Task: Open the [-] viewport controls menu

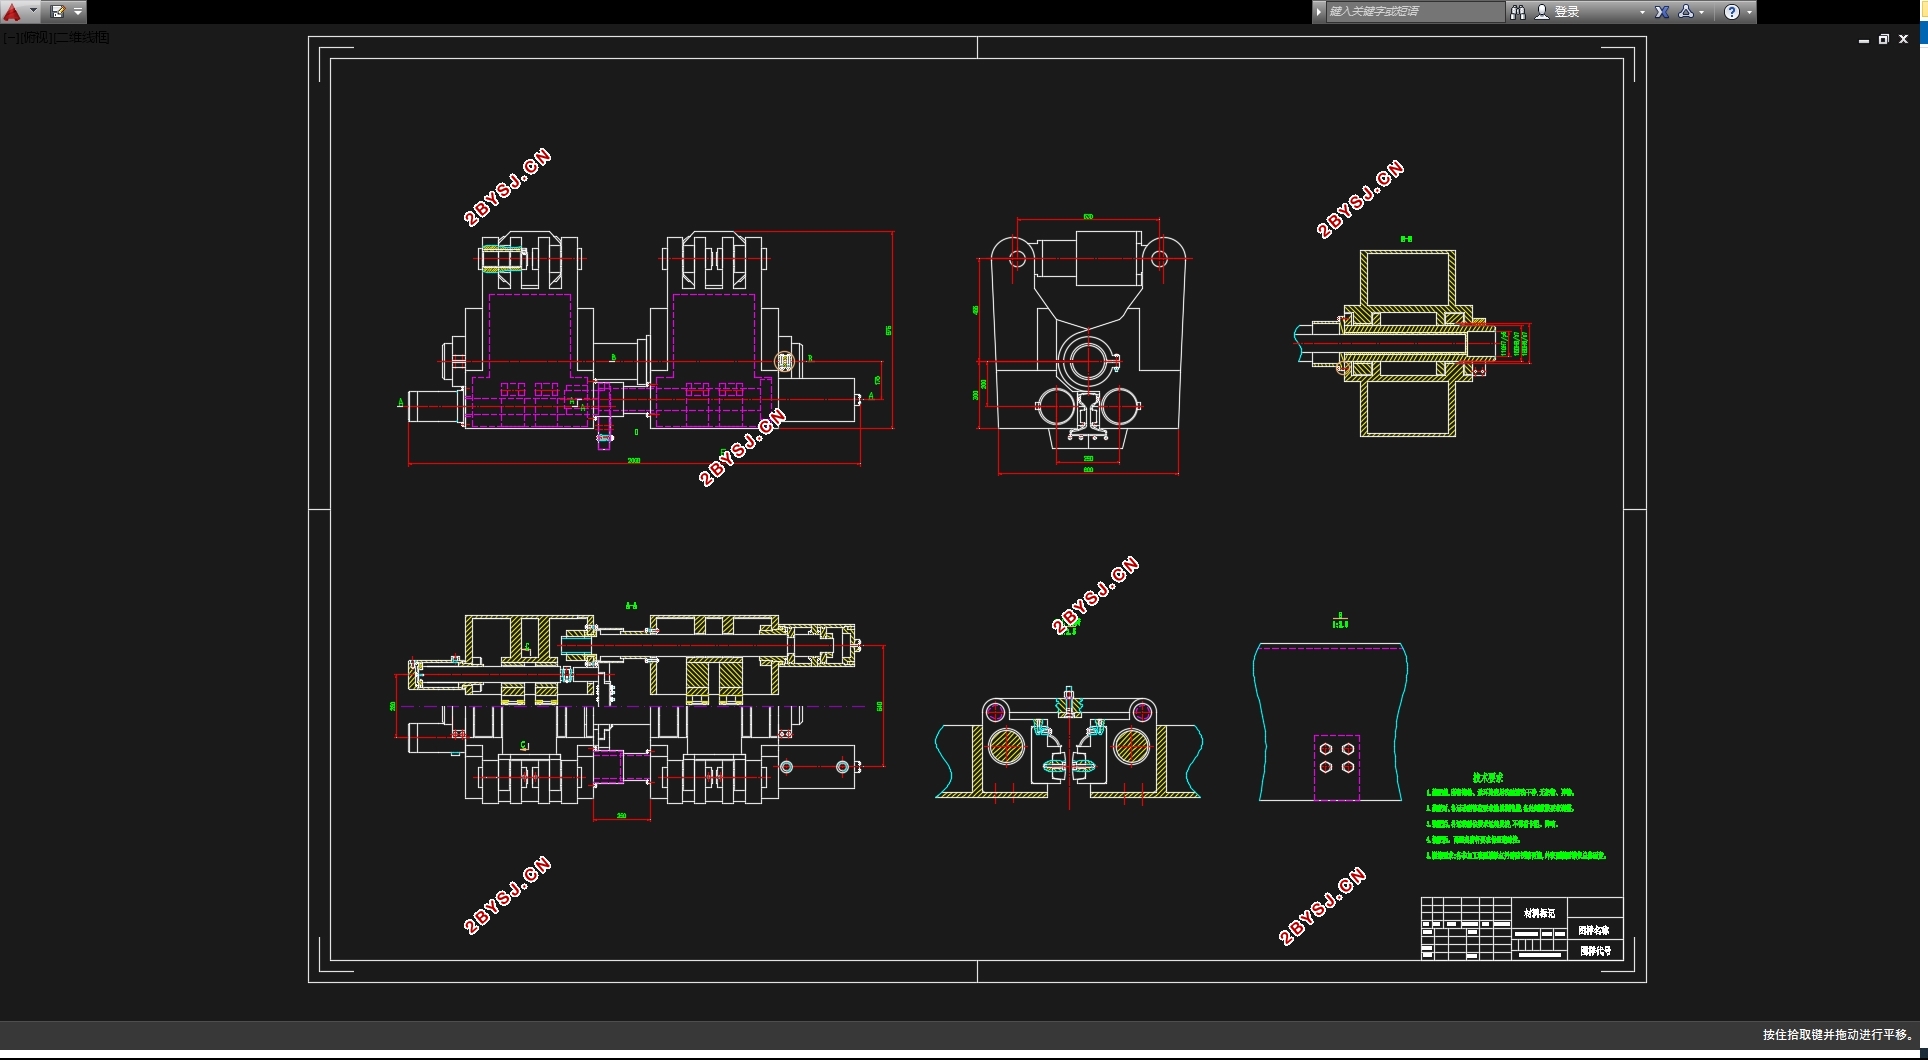Action: pyautogui.click(x=9, y=37)
